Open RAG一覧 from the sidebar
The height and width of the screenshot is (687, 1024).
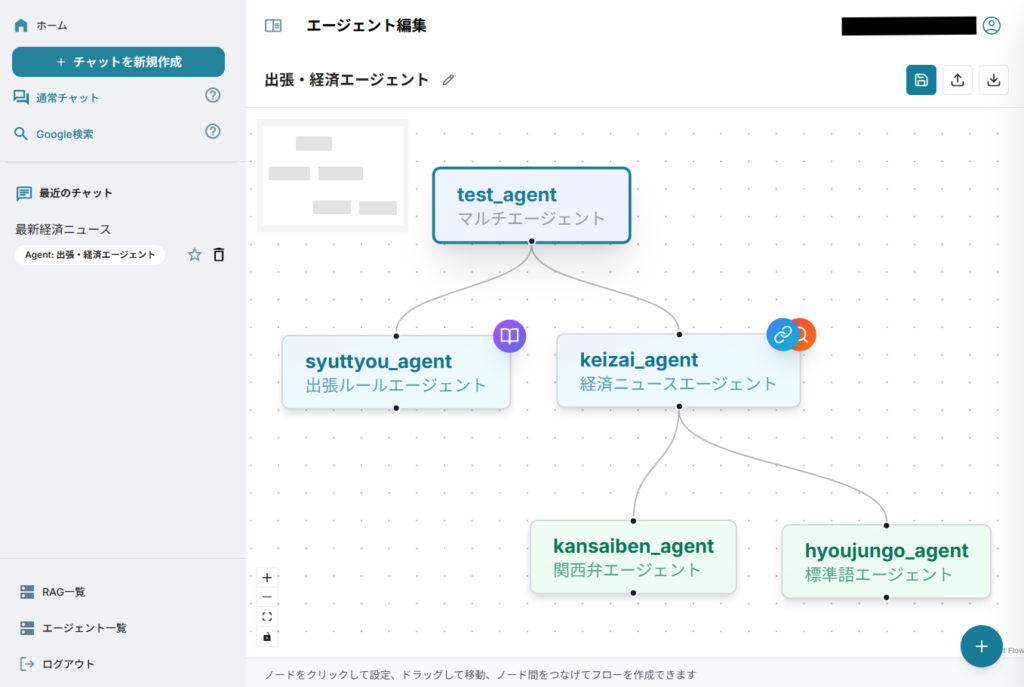tap(63, 592)
